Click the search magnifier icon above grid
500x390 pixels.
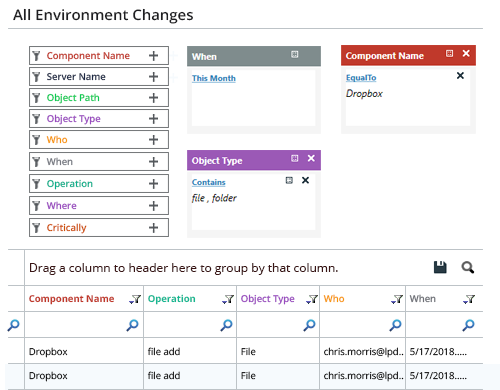(468, 267)
